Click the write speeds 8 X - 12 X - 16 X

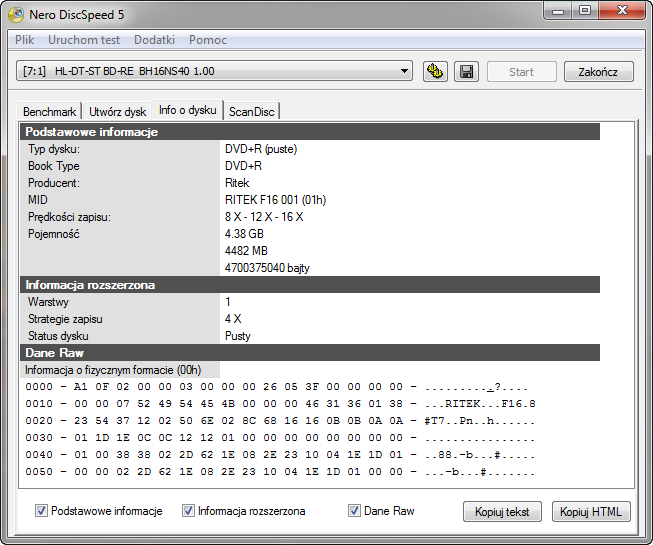264,217
